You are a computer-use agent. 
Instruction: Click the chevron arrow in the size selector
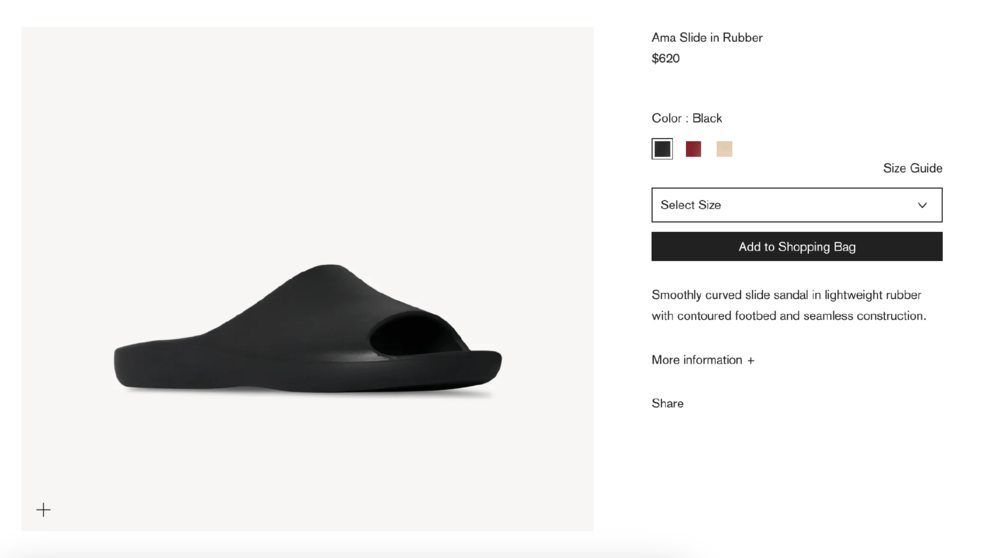[x=922, y=205]
